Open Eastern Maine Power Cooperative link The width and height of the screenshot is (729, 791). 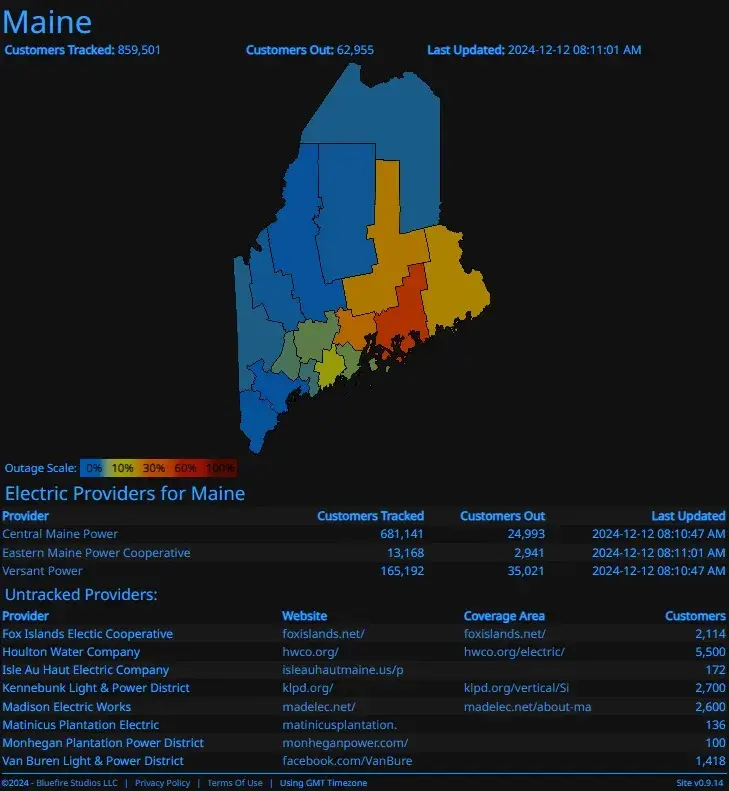pyautogui.click(x=96, y=552)
